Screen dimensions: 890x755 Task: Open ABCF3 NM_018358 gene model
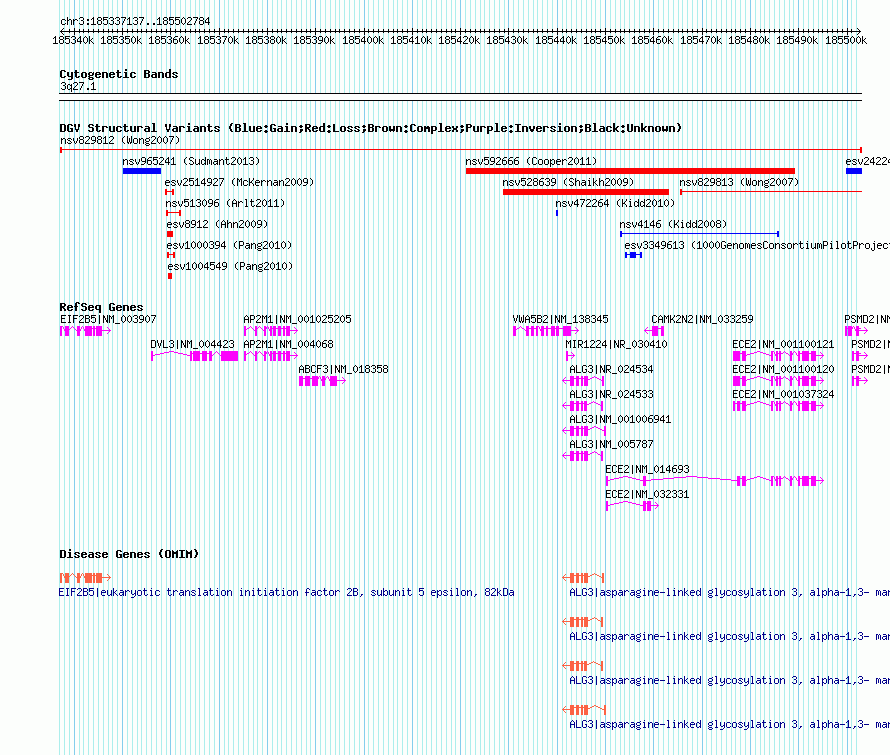(322, 381)
